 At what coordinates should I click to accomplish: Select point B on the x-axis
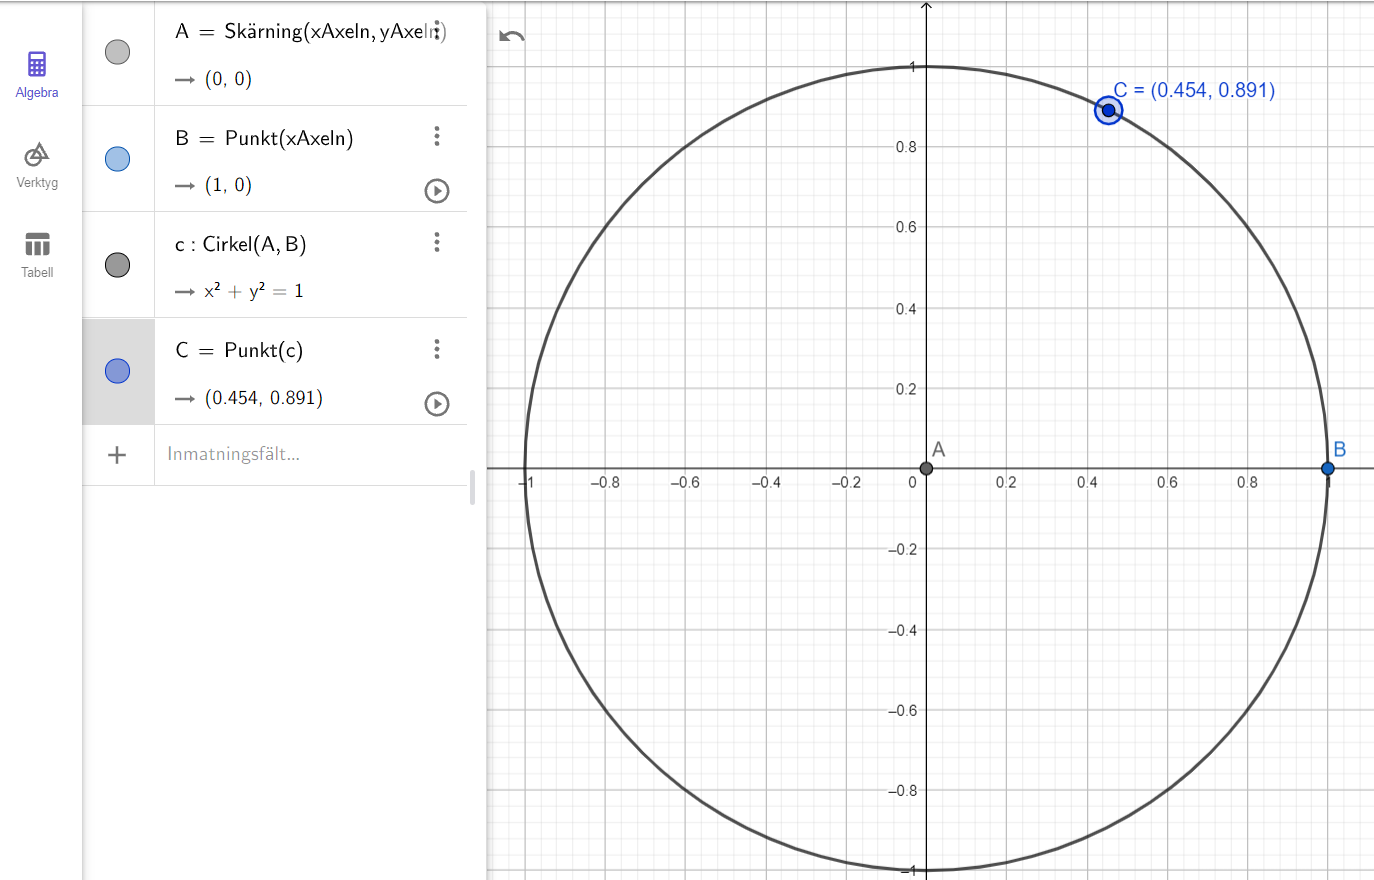(1327, 468)
